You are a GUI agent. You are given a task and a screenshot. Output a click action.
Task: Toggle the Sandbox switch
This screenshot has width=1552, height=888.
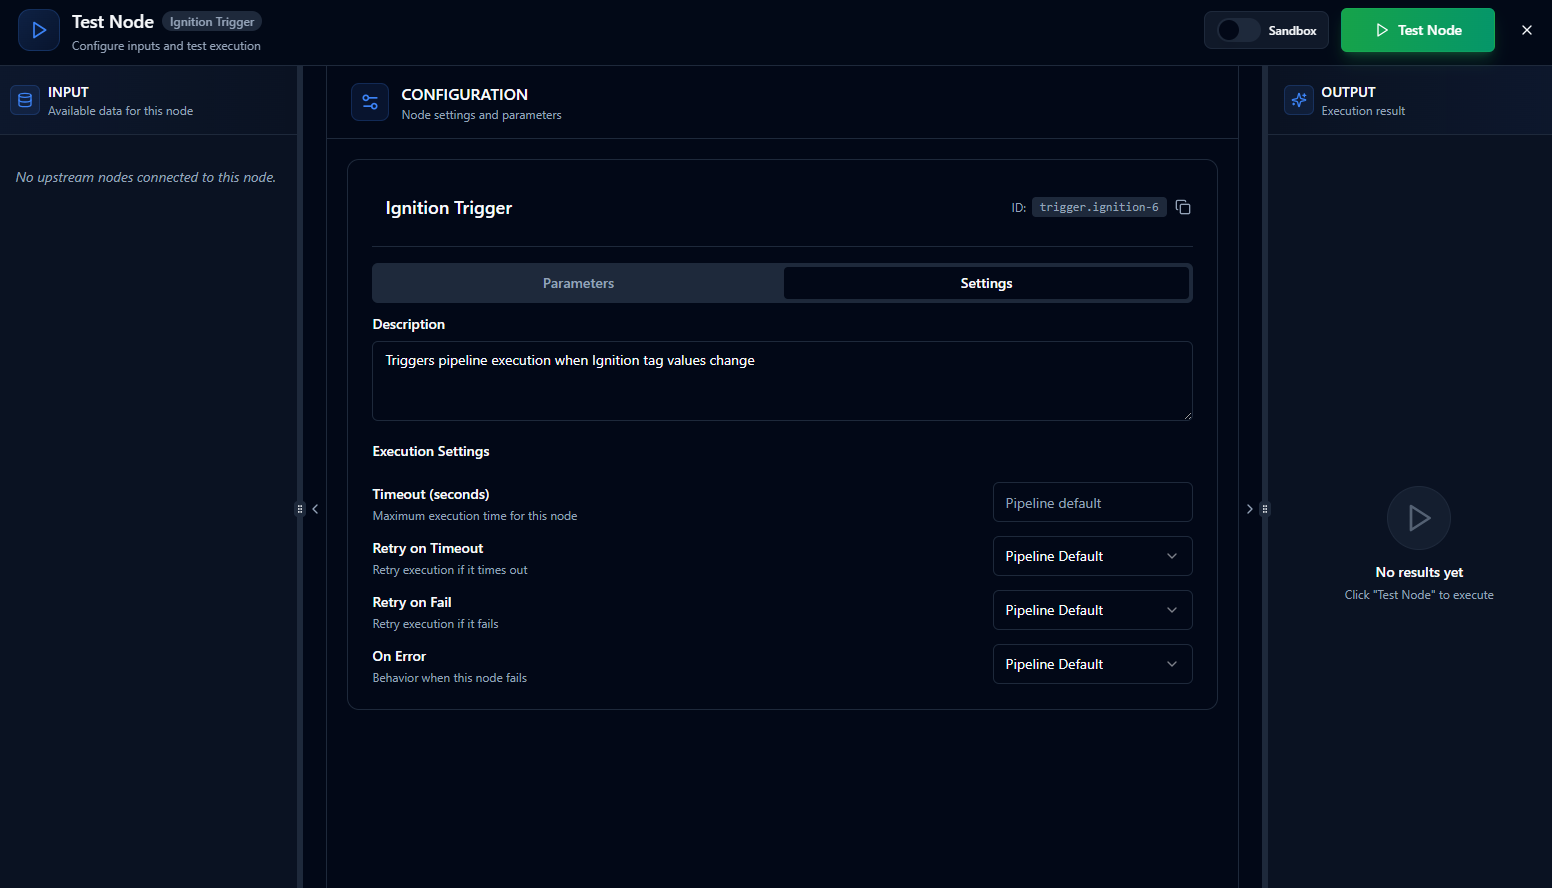point(1238,30)
